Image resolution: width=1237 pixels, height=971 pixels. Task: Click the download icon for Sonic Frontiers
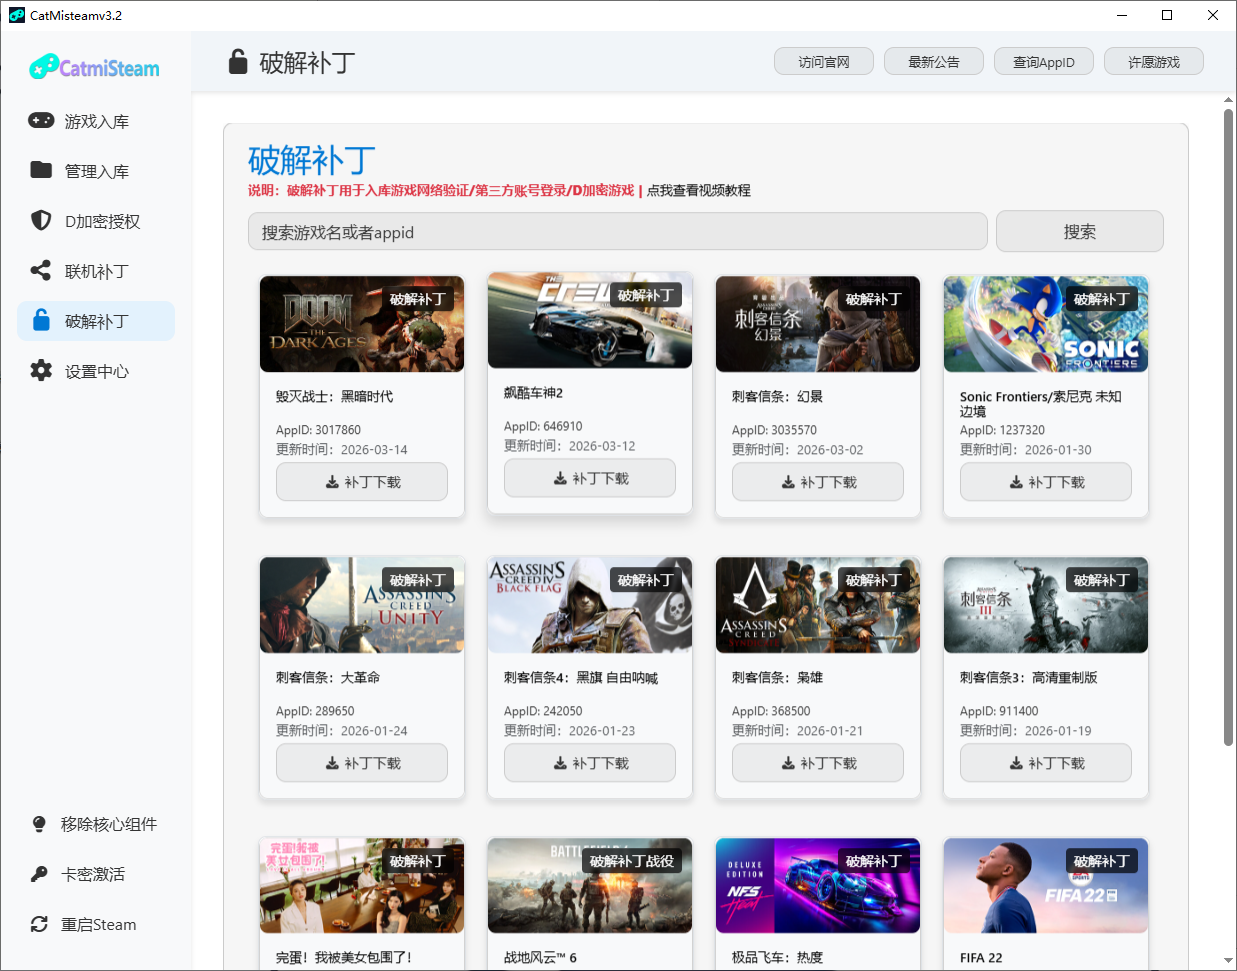[x=1016, y=482]
